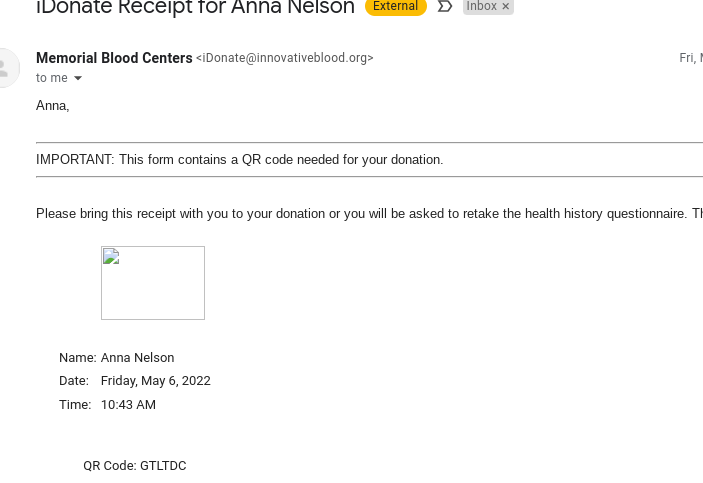
Task: Click the Inbox label tag
Action: [481, 7]
